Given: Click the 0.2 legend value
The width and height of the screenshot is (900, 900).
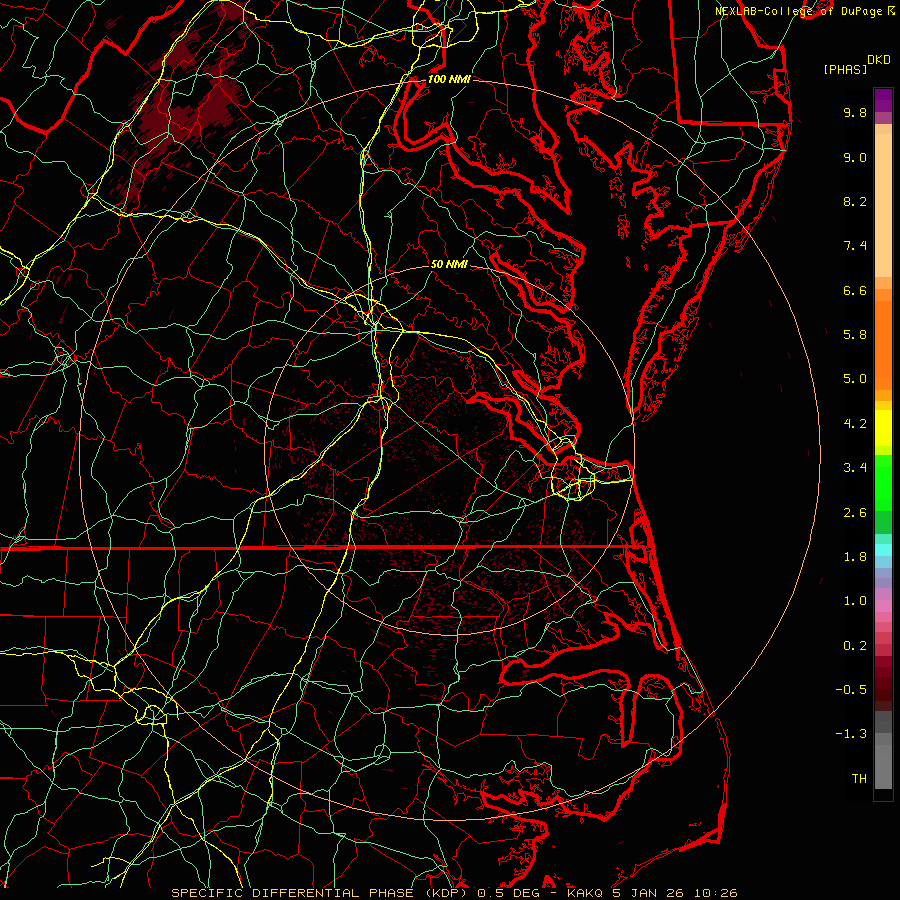Looking at the screenshot, I should click(x=855, y=646).
